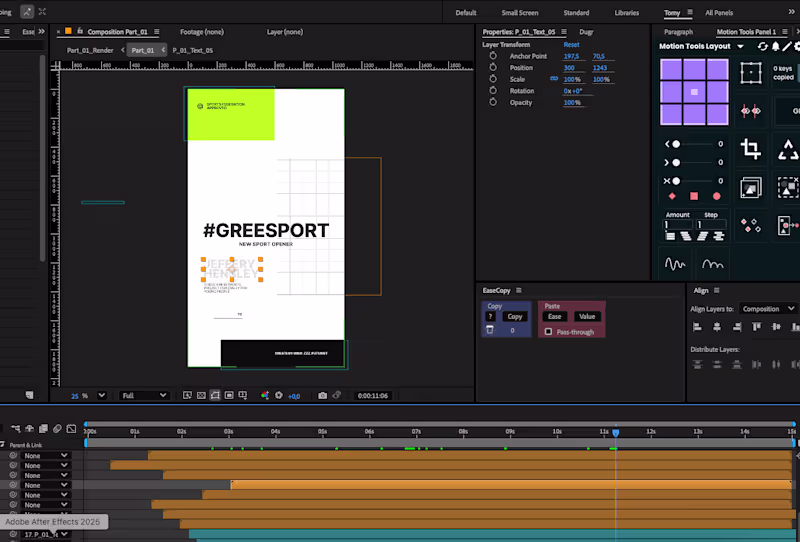Click the align top icon in Align panel

point(757,327)
